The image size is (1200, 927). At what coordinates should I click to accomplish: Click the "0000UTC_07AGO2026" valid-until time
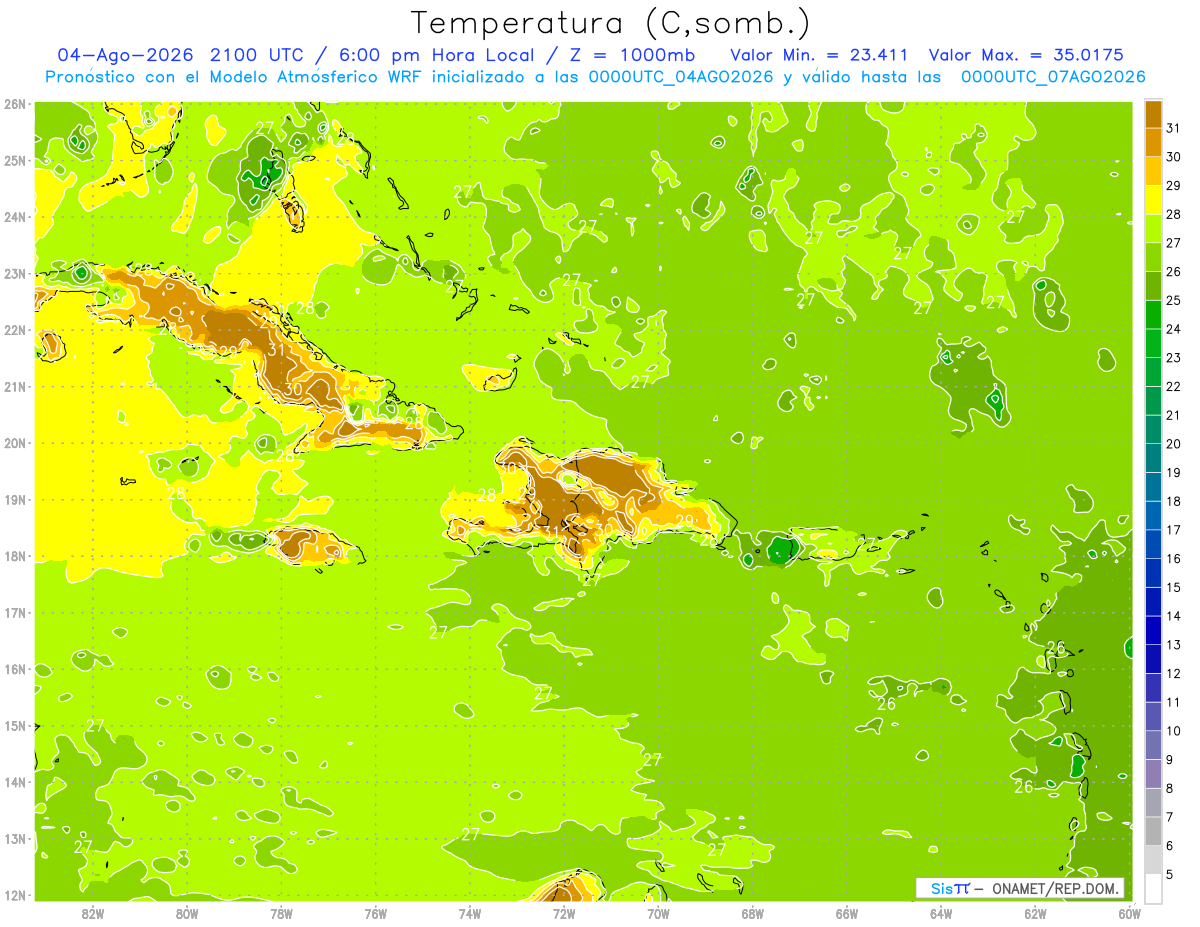click(1052, 77)
